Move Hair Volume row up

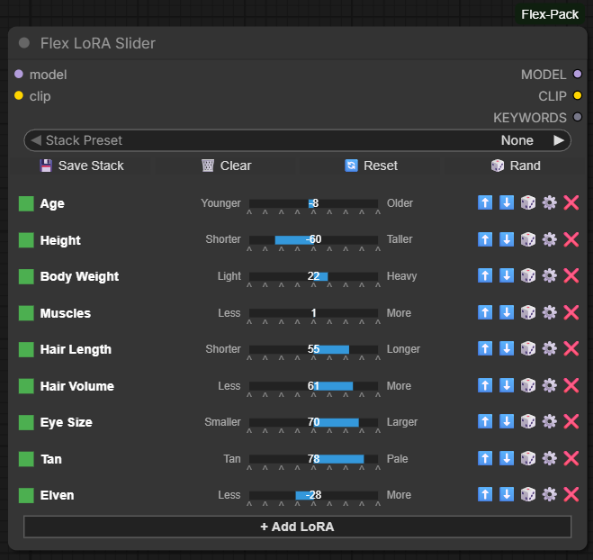[485, 386]
